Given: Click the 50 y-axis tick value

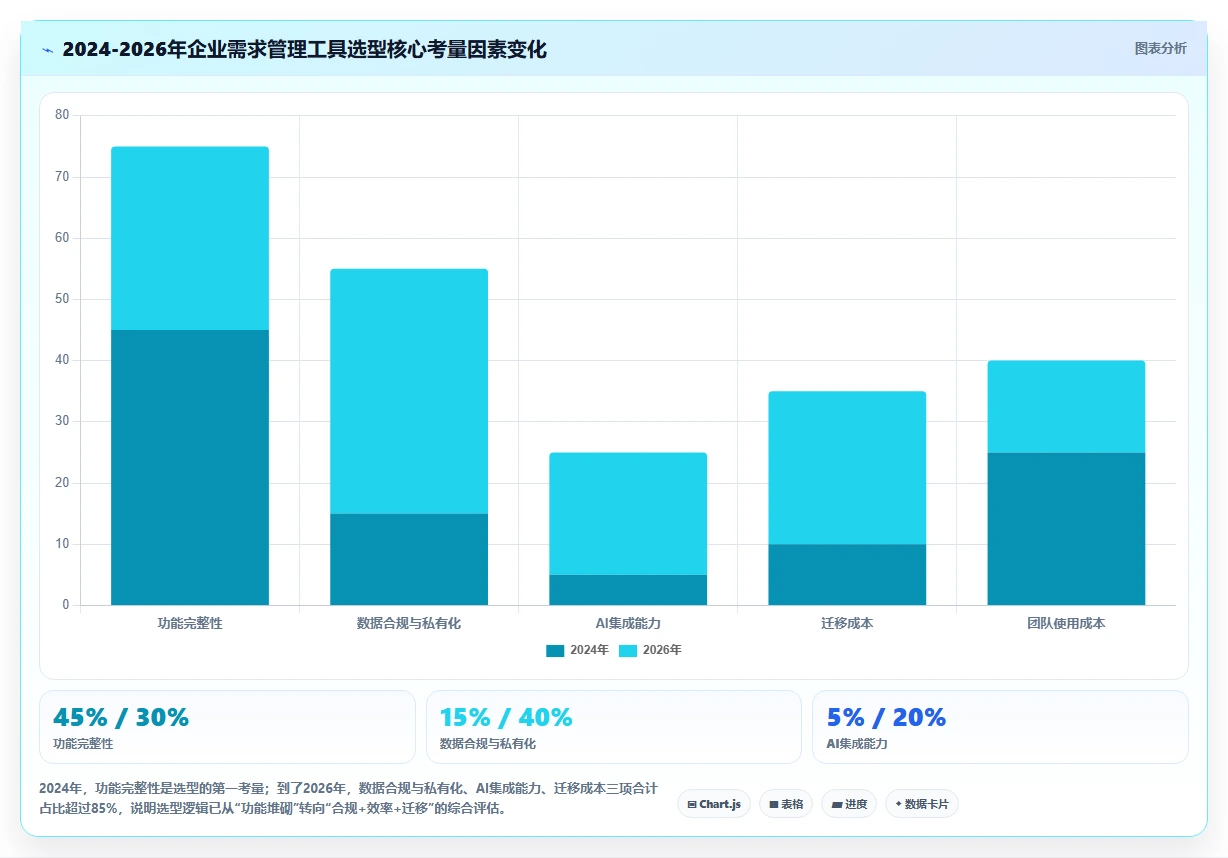Looking at the screenshot, I should pyautogui.click(x=62, y=299).
